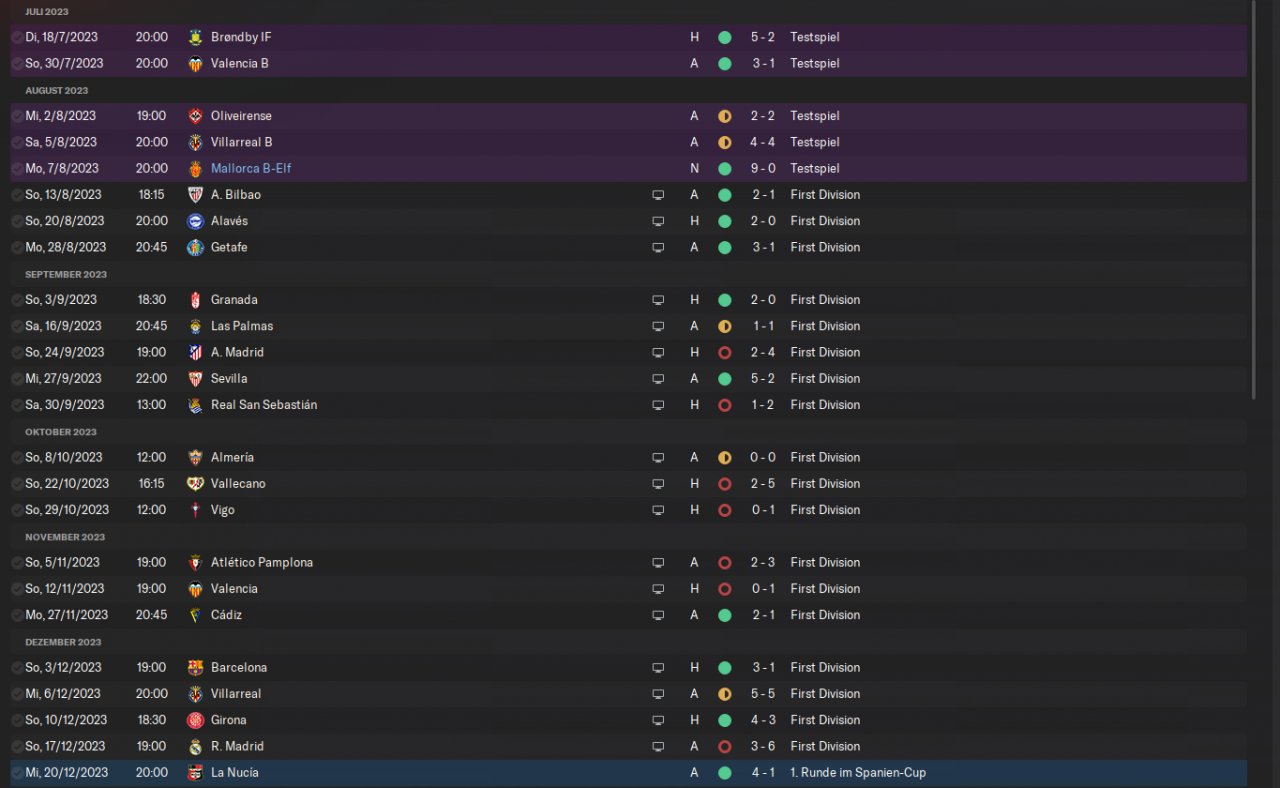
Task: Click the DEZEMBER 2023 month header
Action: [x=63, y=642]
